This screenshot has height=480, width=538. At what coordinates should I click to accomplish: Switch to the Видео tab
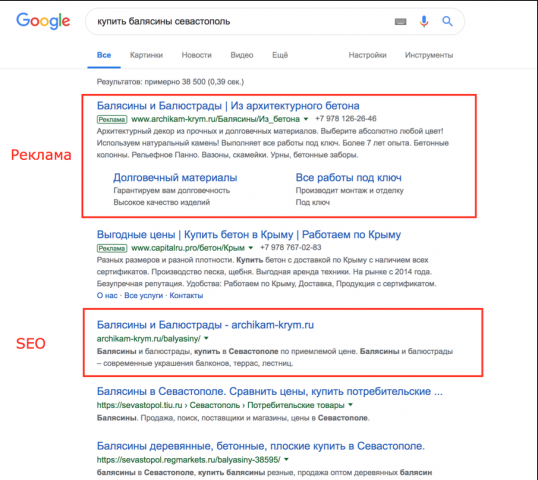click(x=242, y=55)
